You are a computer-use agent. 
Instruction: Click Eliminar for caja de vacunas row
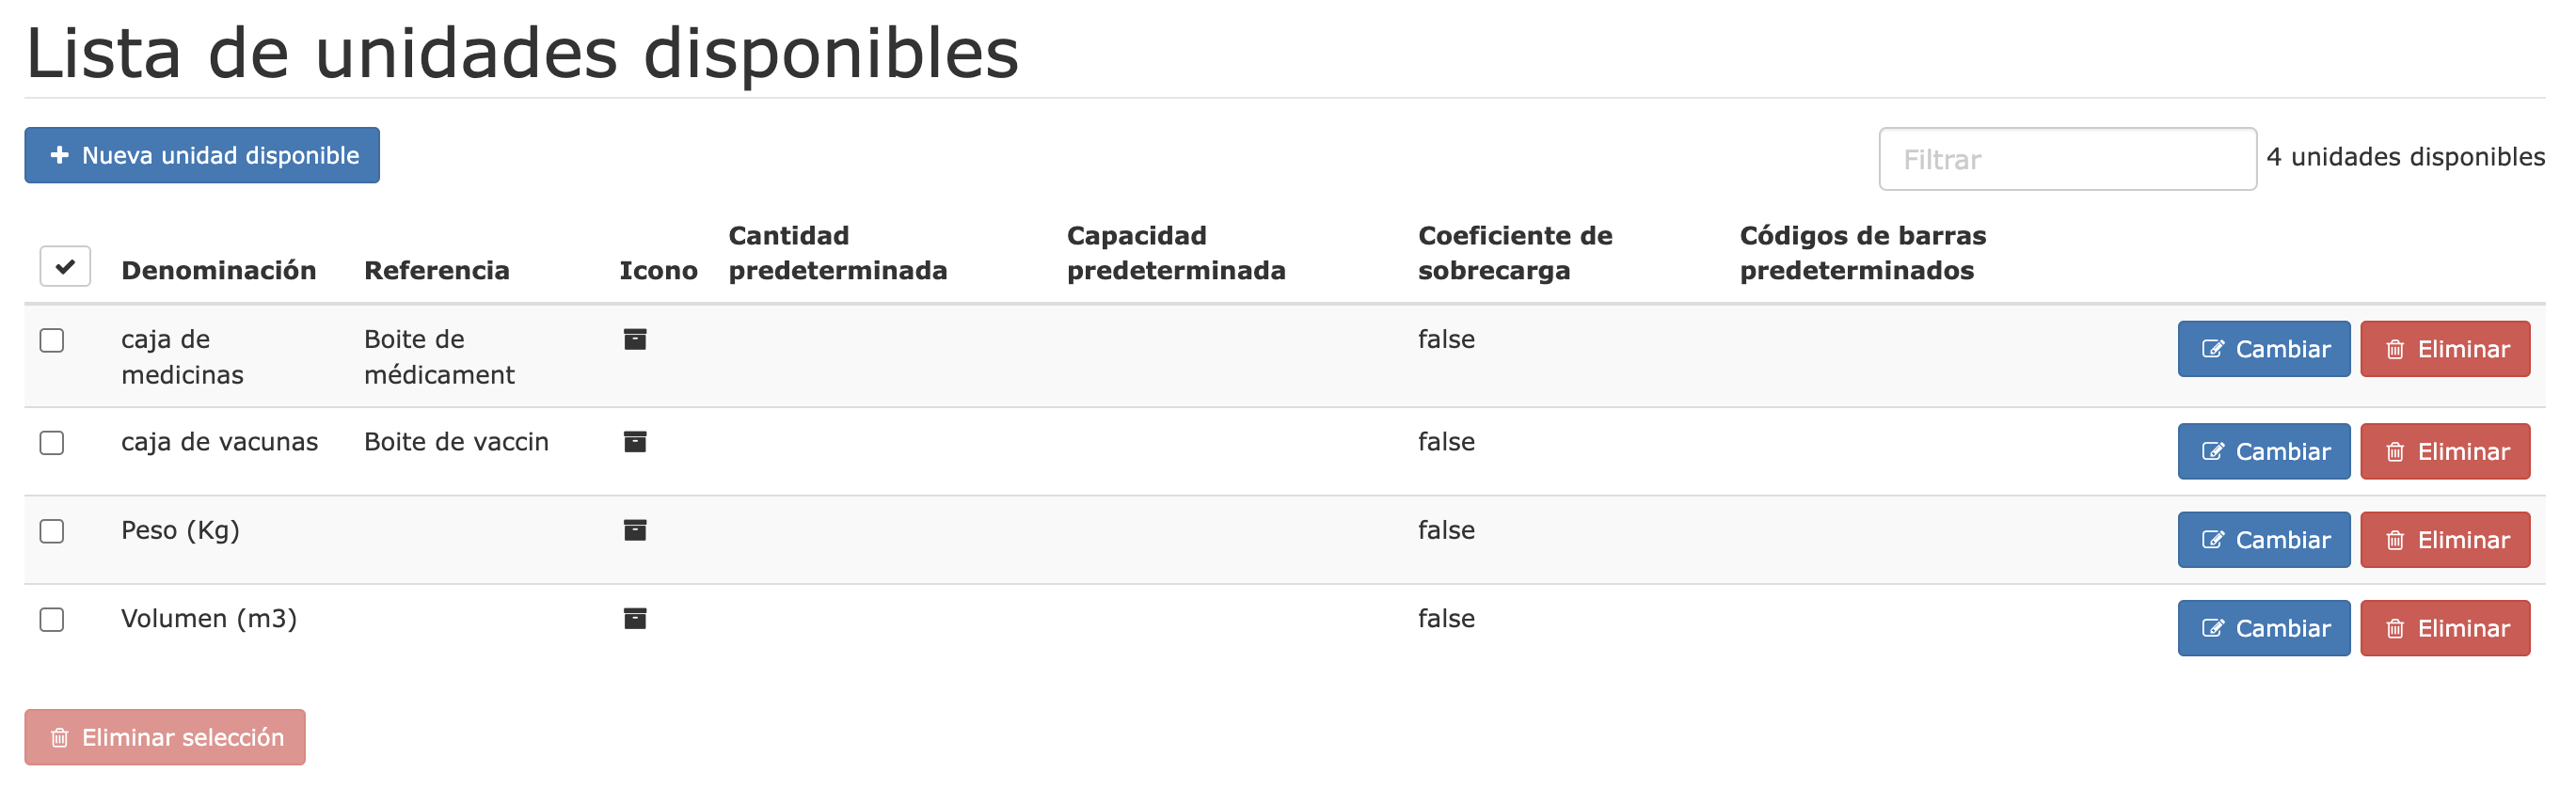[x=2445, y=452]
